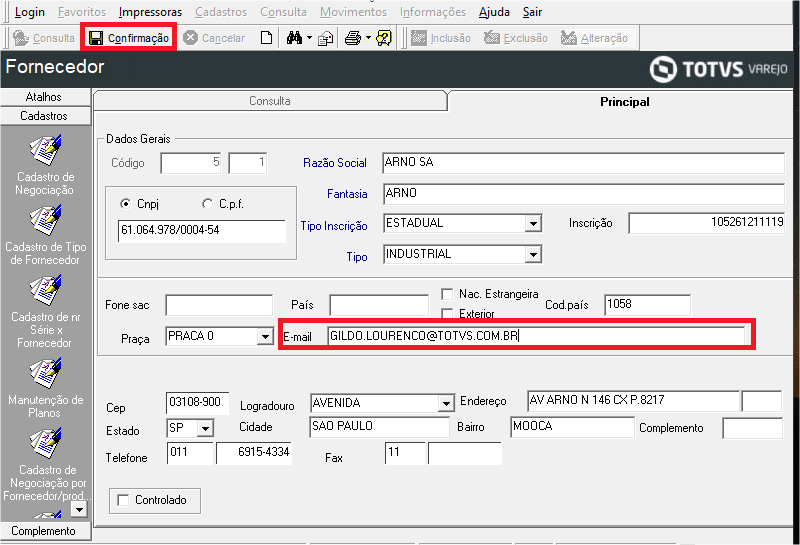
Task: Click the Bairro input field
Action: [x=572, y=427]
